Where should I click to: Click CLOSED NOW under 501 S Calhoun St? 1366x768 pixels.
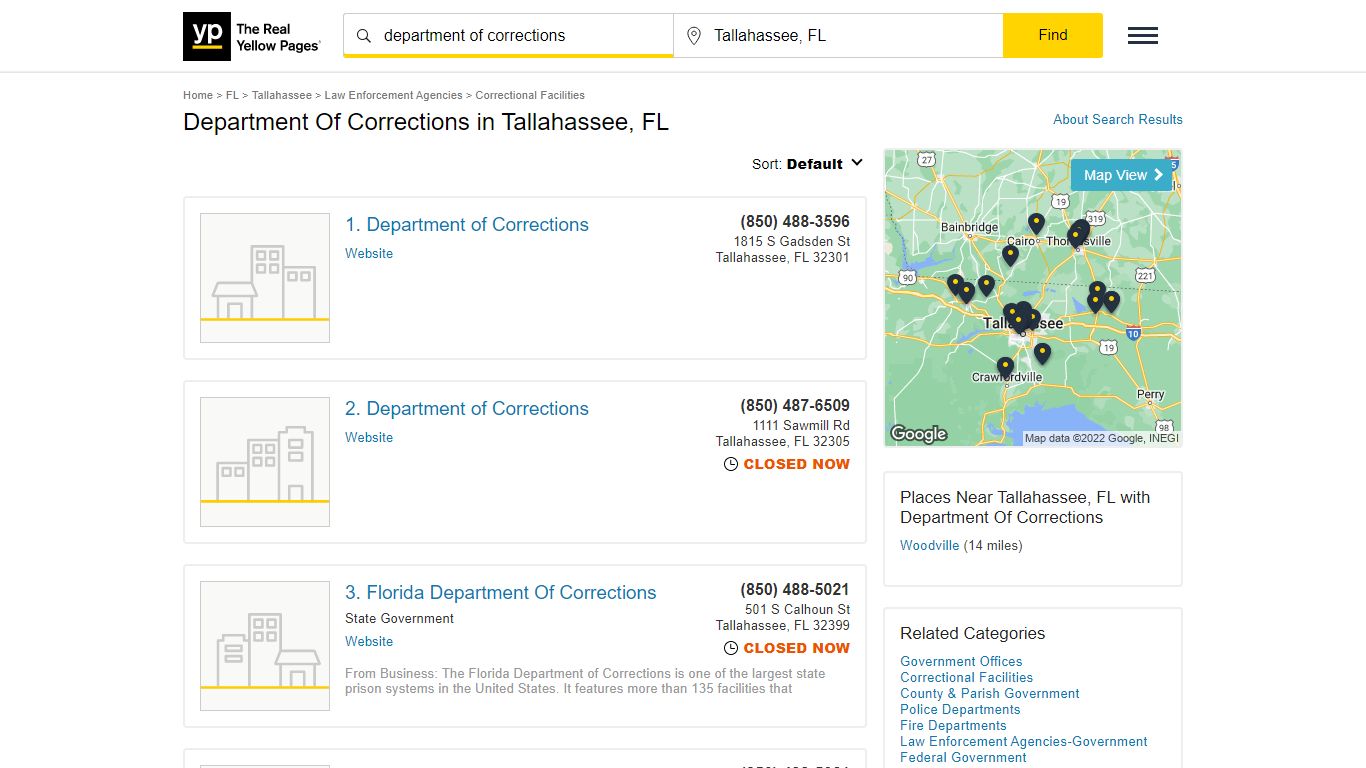coord(797,648)
